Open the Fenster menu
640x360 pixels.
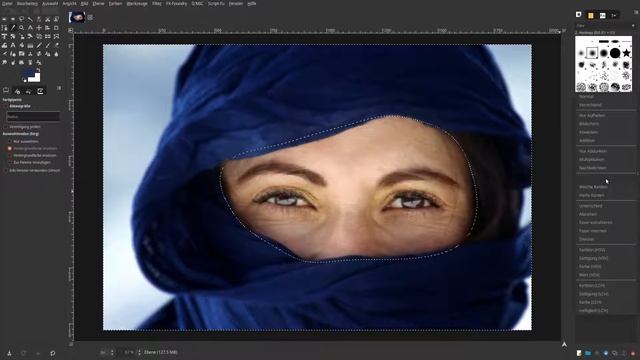(x=236, y=3)
